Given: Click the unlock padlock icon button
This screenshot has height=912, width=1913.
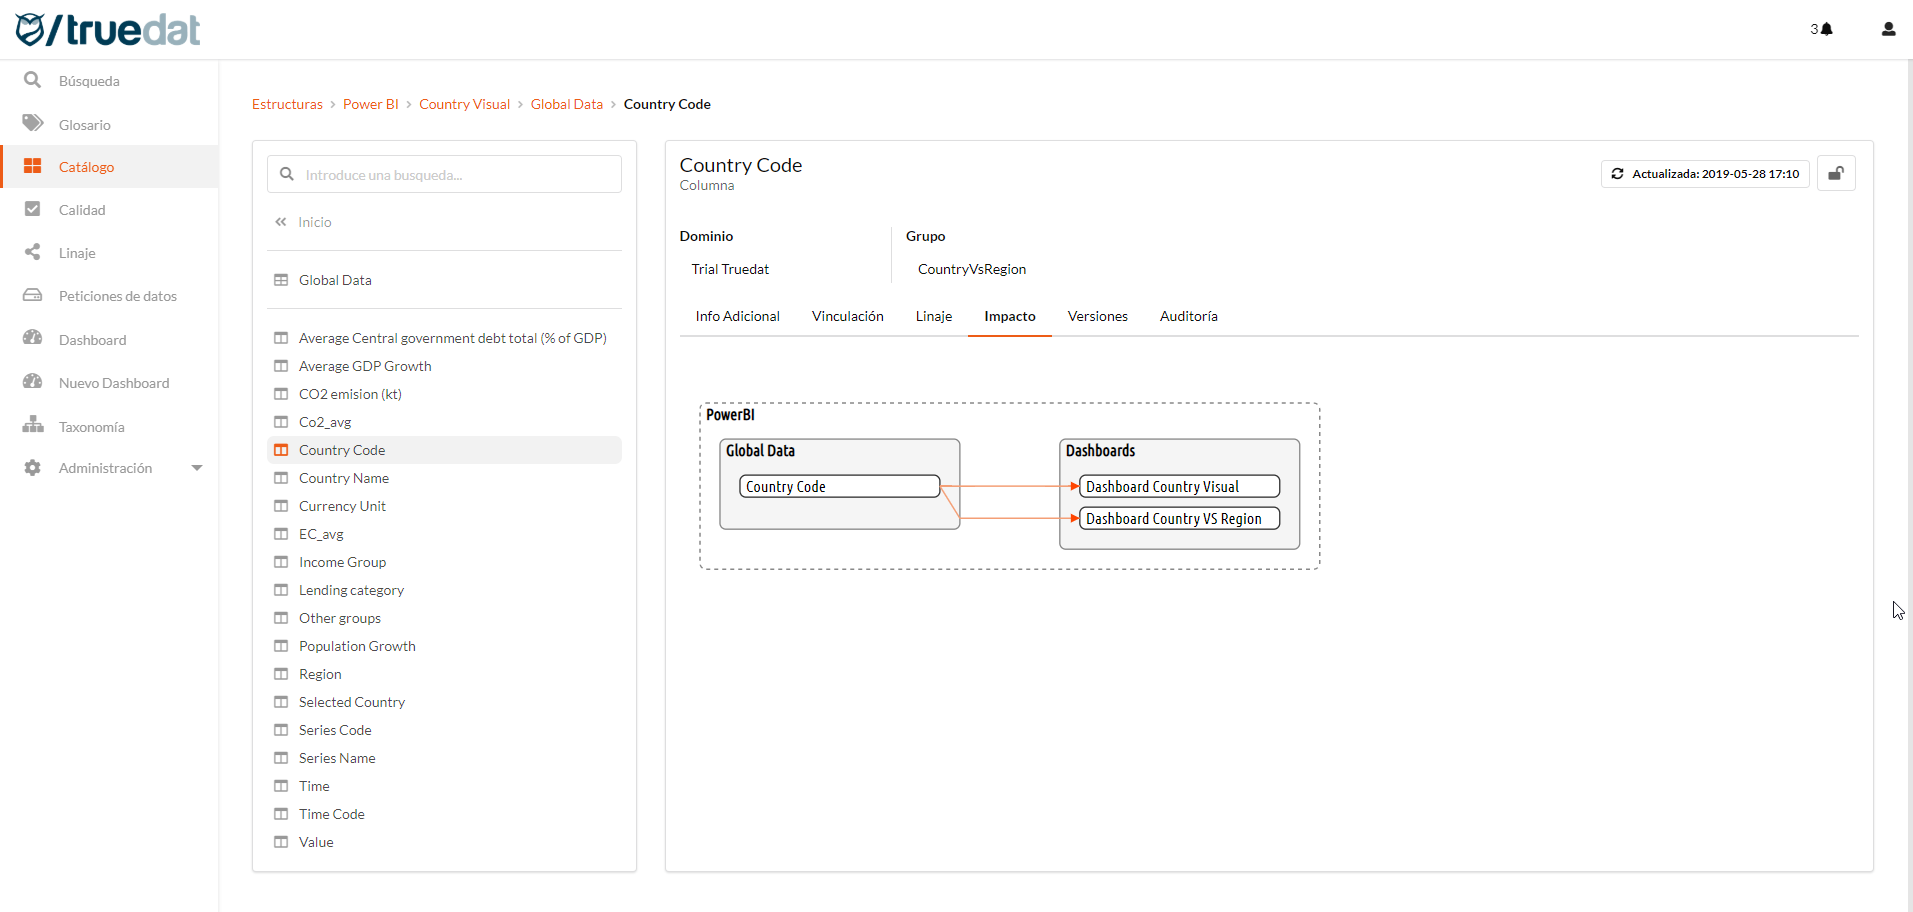Looking at the screenshot, I should click(1836, 174).
